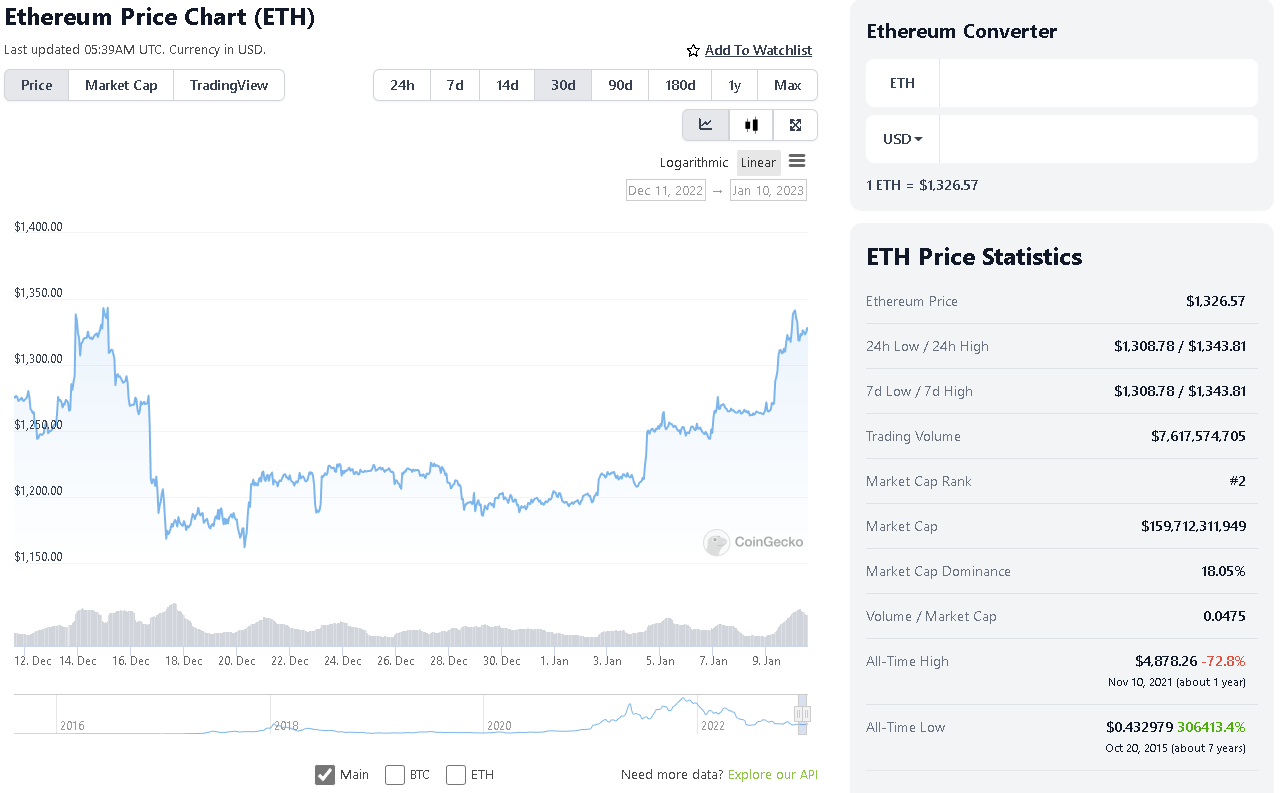Open the chart hamburger context menu
Viewport: 1284px width, 793px height.
coord(797,161)
